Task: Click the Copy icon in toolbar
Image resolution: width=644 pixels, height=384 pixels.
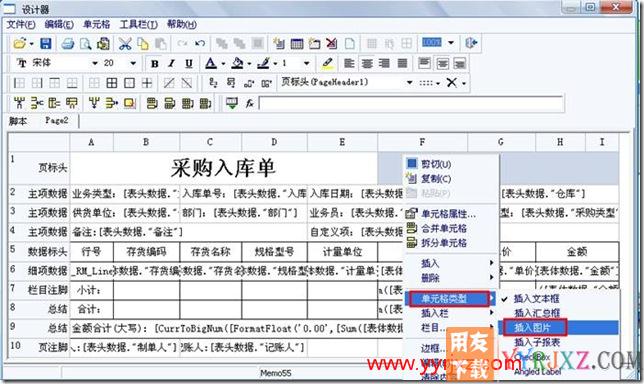Action: coord(143,43)
